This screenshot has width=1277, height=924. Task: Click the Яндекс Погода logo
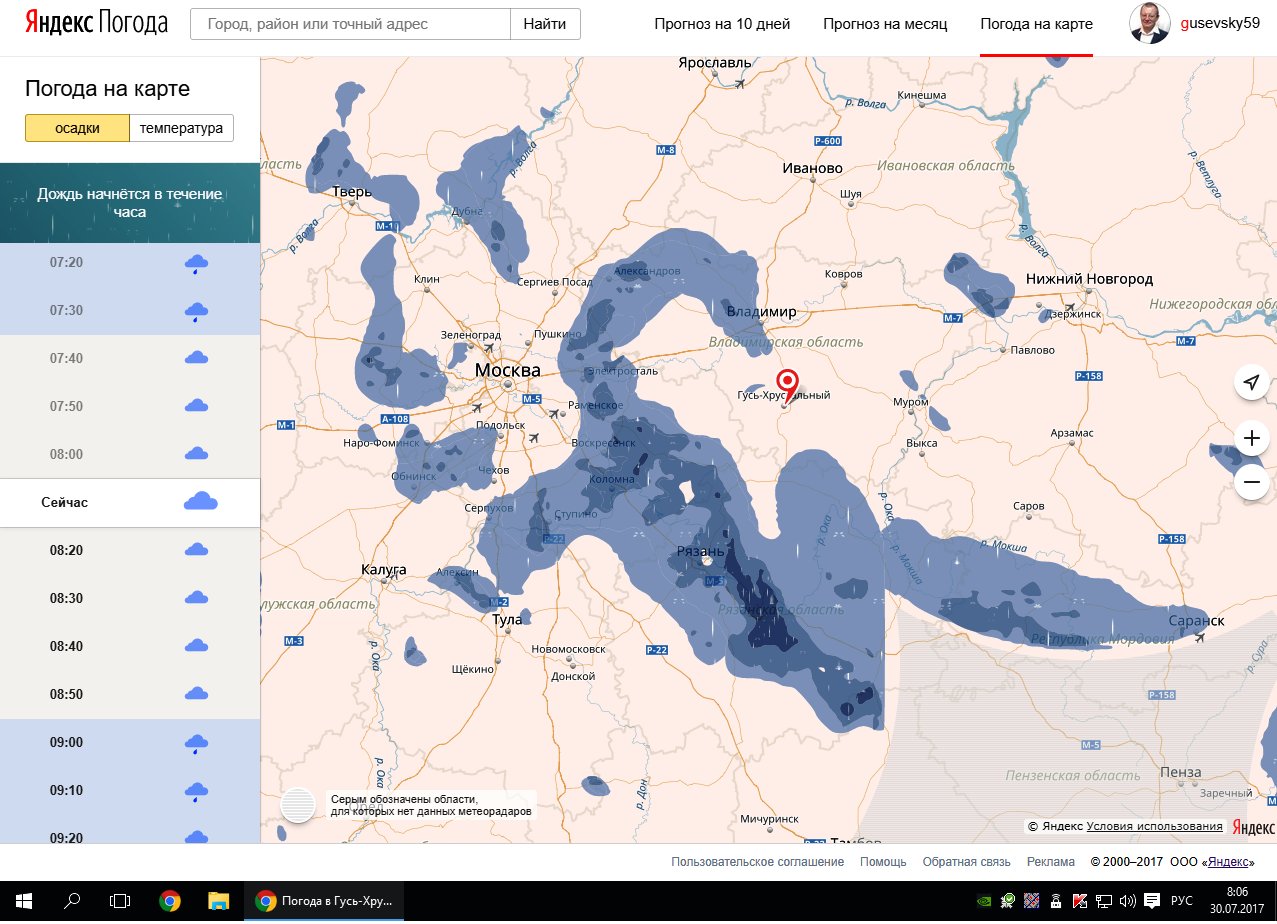pyautogui.click(x=96, y=24)
